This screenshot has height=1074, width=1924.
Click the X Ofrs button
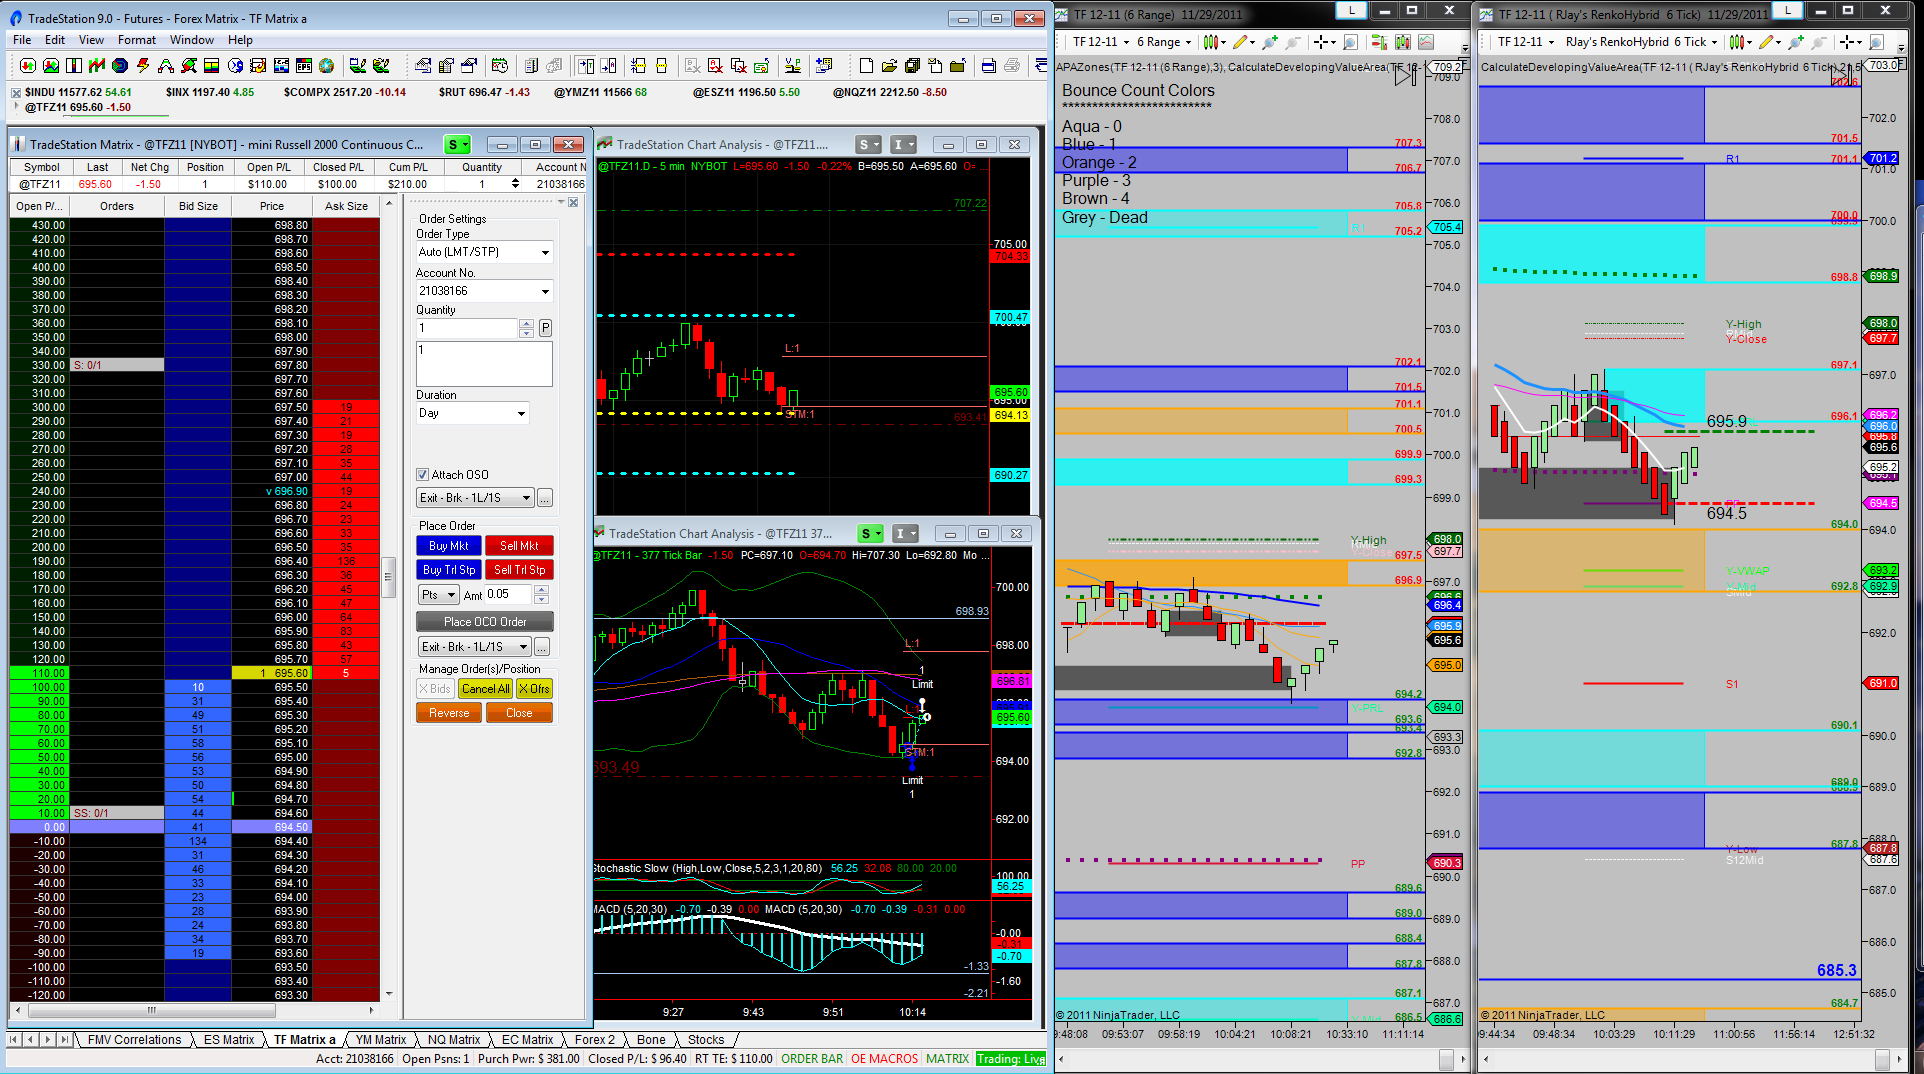click(x=535, y=689)
